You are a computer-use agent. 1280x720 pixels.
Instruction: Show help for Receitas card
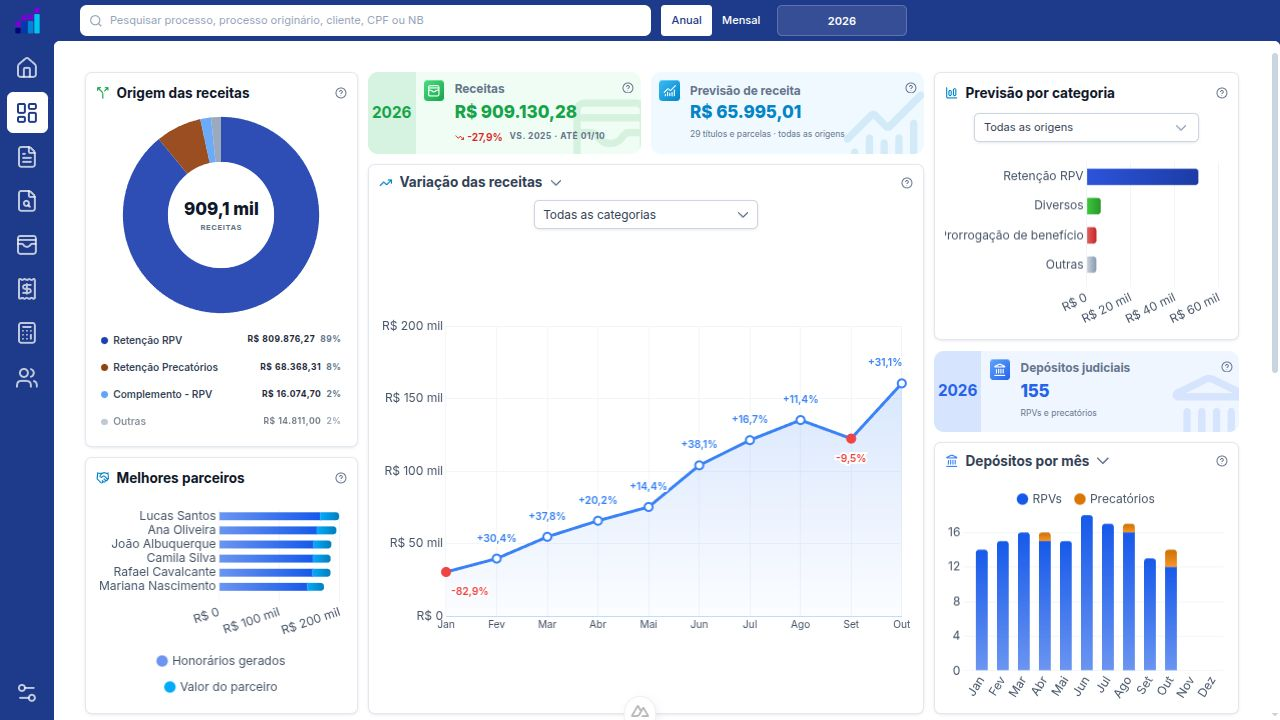(x=628, y=88)
